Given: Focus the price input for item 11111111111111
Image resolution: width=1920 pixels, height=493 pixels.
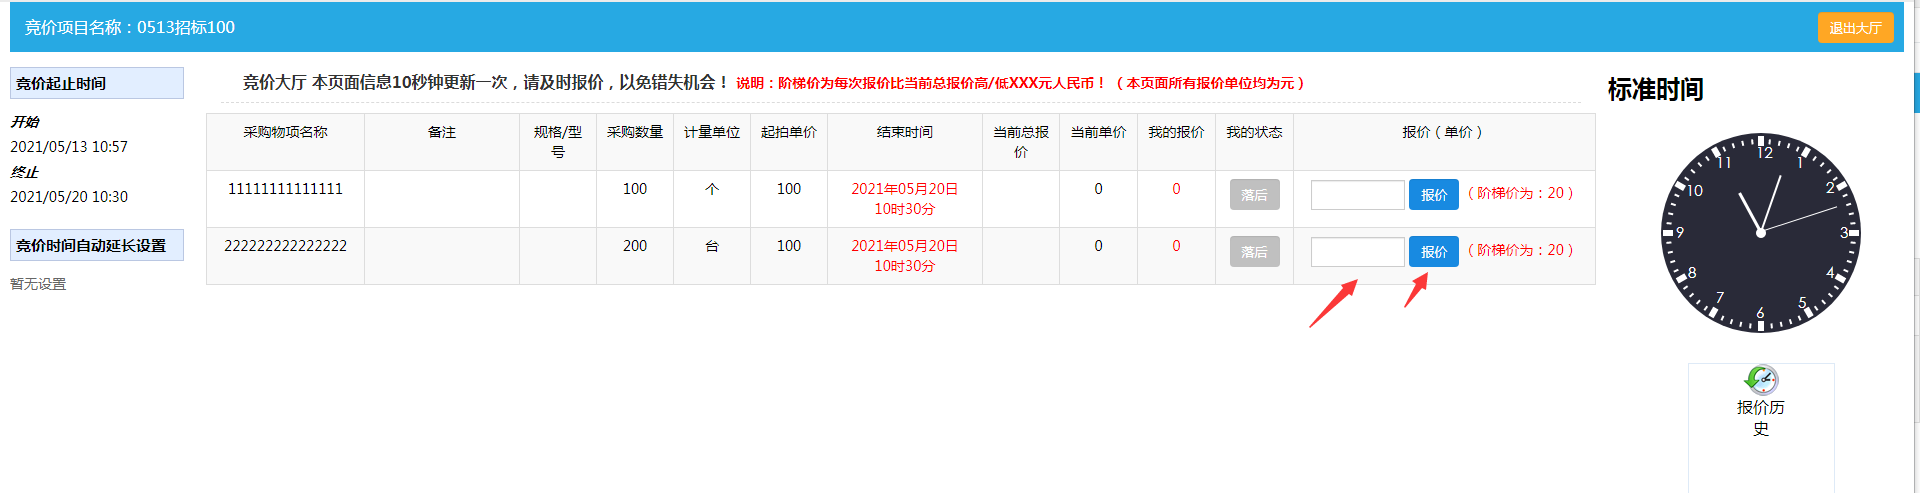Looking at the screenshot, I should point(1357,195).
